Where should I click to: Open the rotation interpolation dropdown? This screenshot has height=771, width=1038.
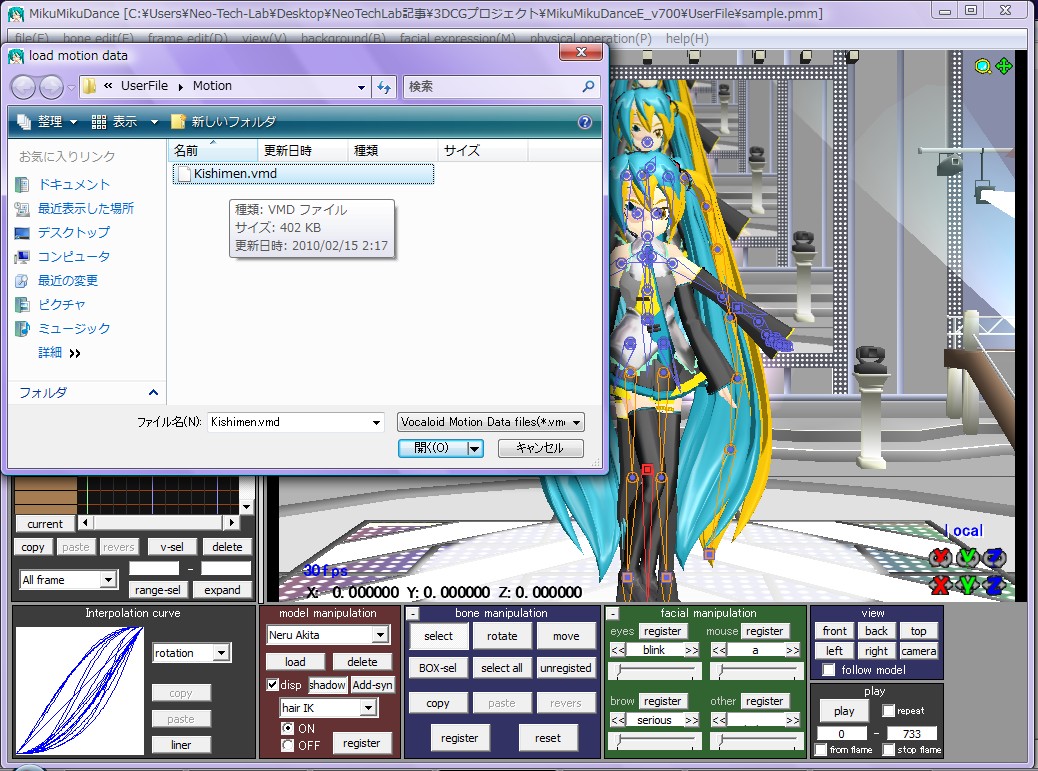[x=221, y=653]
